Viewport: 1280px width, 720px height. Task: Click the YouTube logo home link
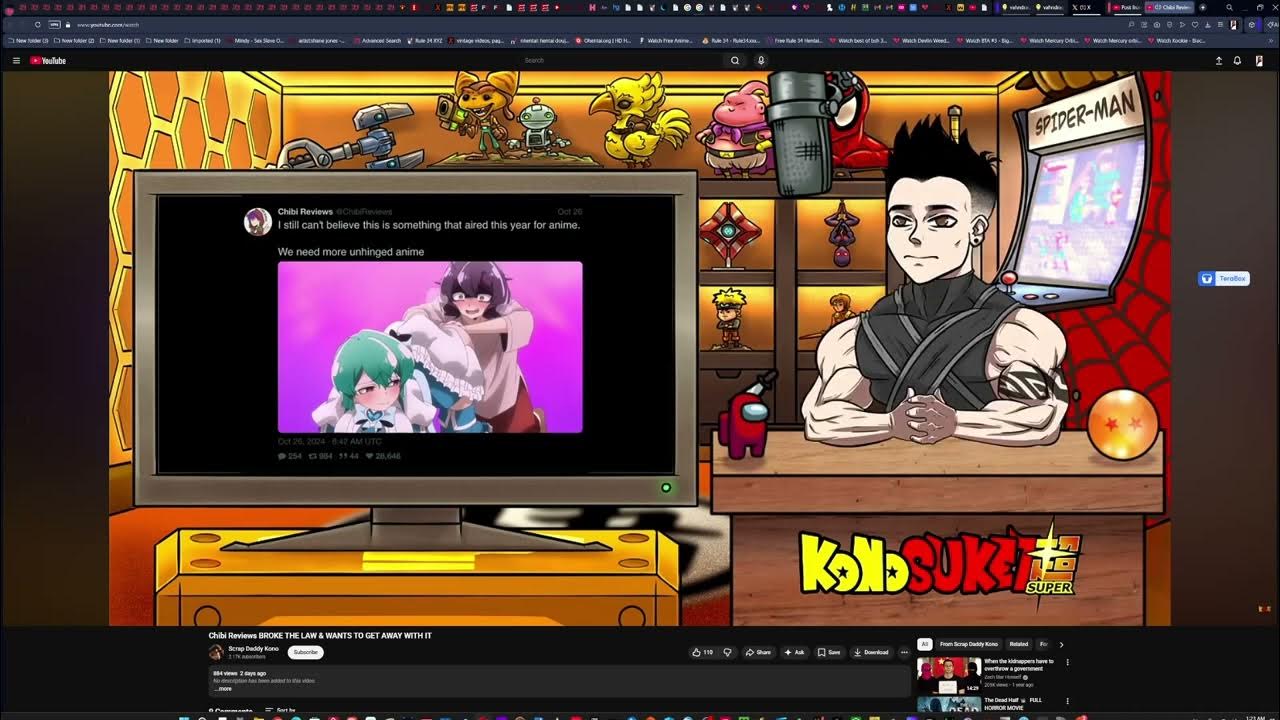(x=48, y=61)
